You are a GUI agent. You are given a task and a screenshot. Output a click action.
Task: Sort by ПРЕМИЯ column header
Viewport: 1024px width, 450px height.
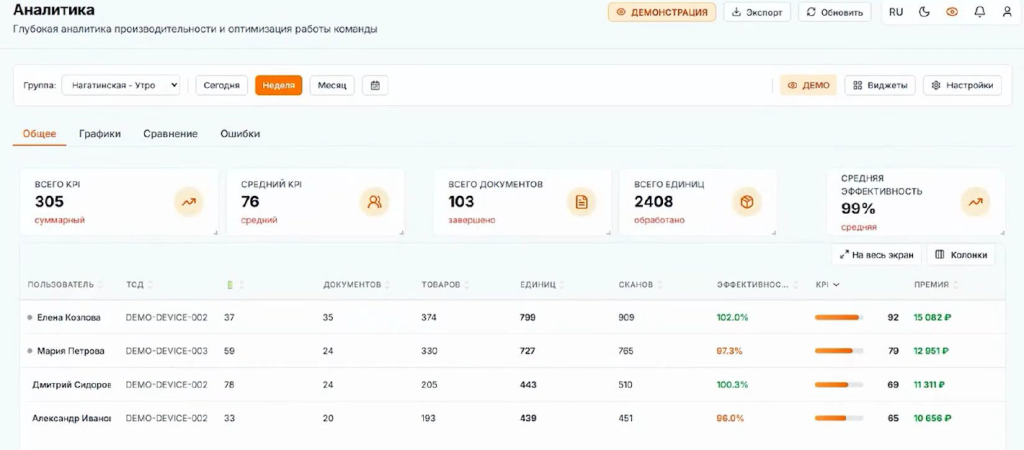coord(936,285)
